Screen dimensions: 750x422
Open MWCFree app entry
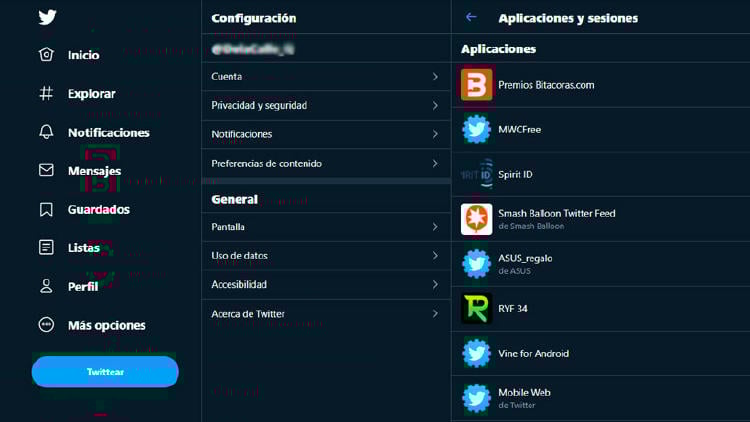click(x=601, y=129)
